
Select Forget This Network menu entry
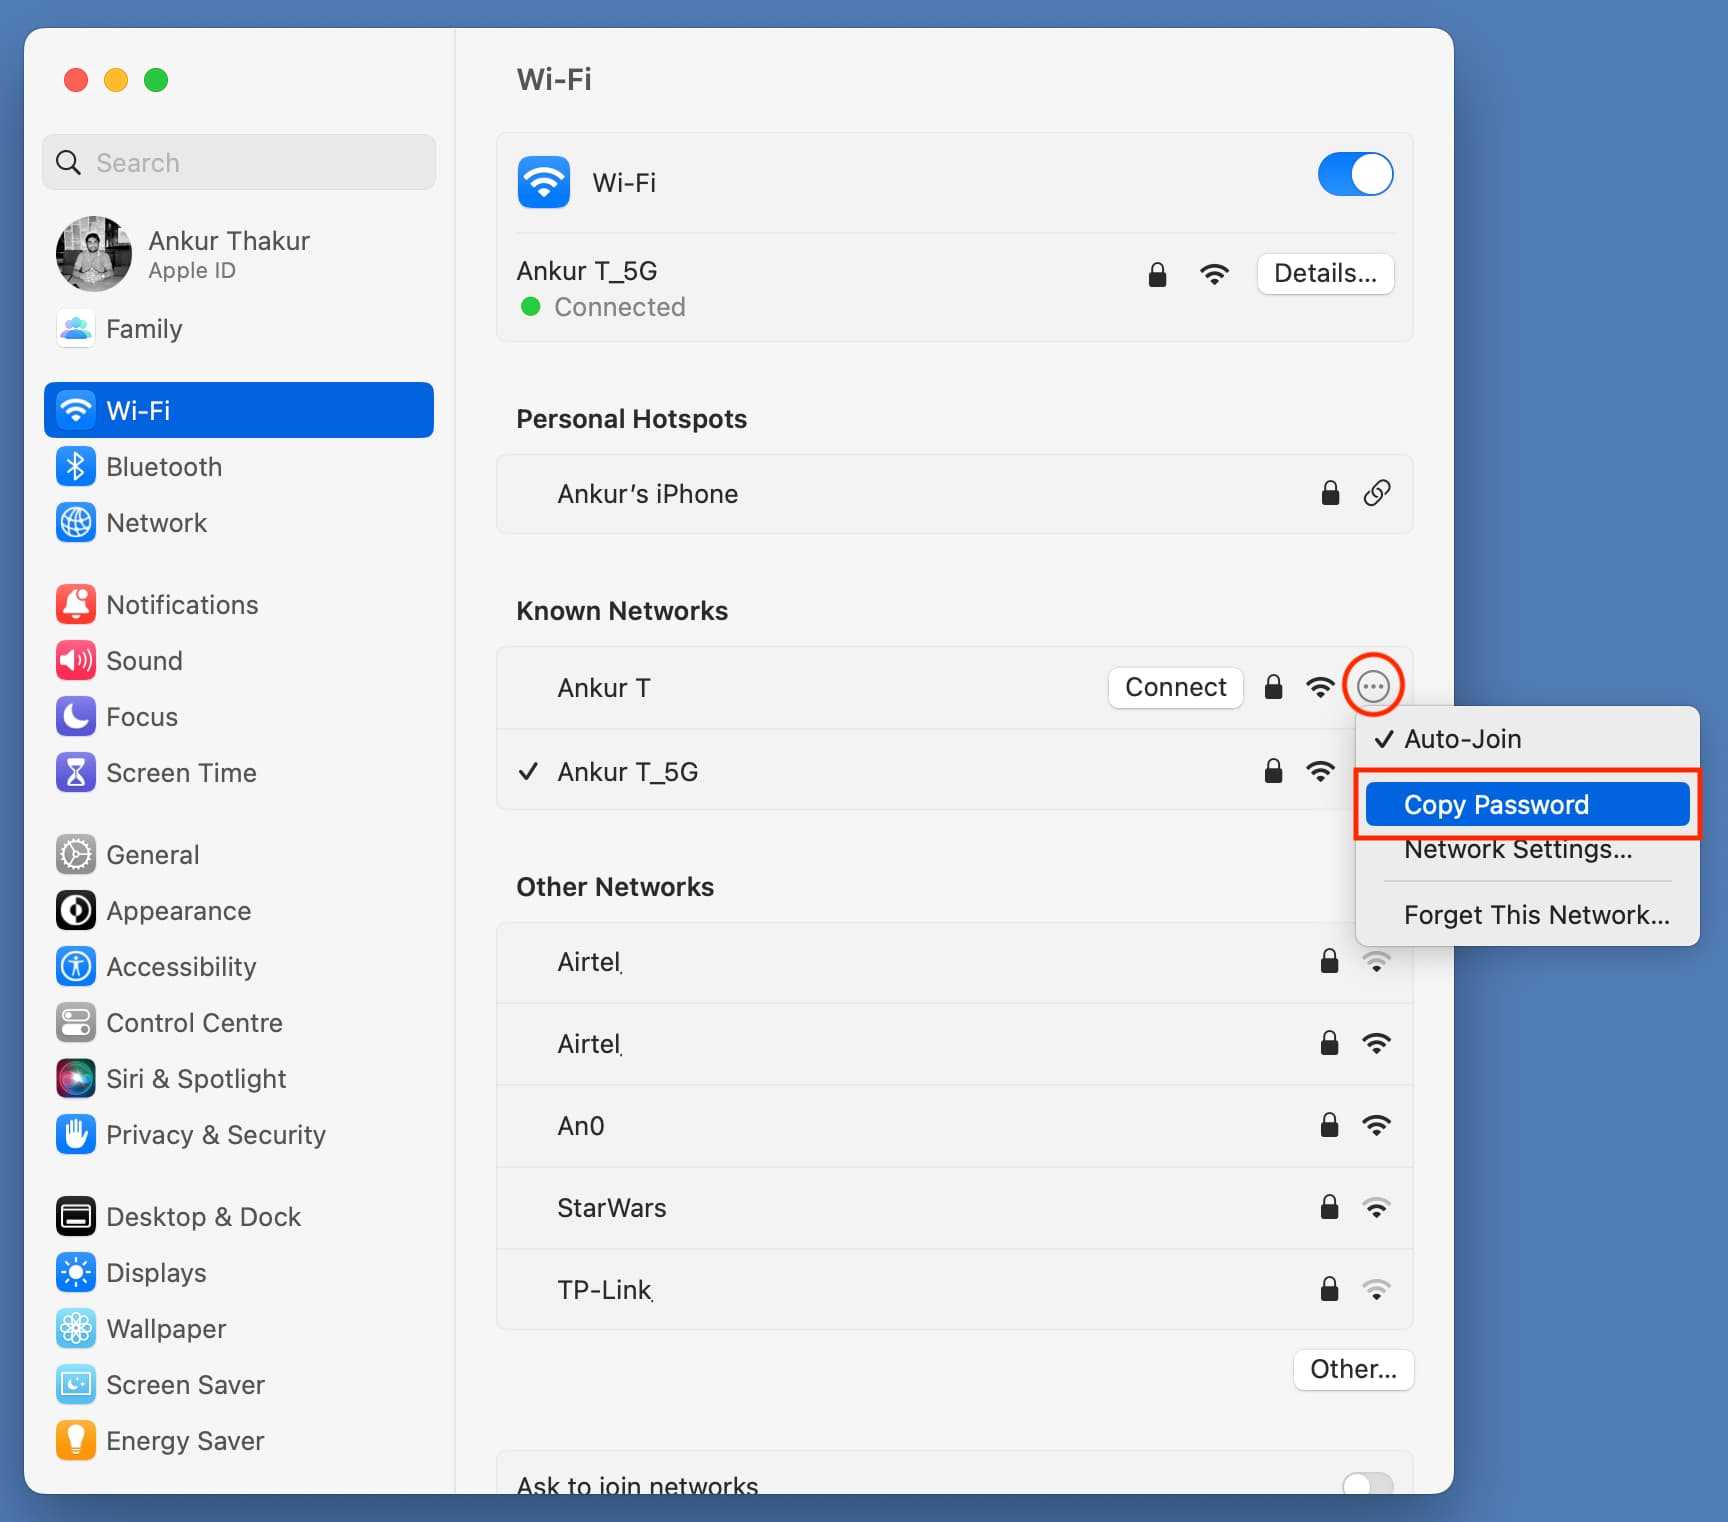tap(1536, 915)
